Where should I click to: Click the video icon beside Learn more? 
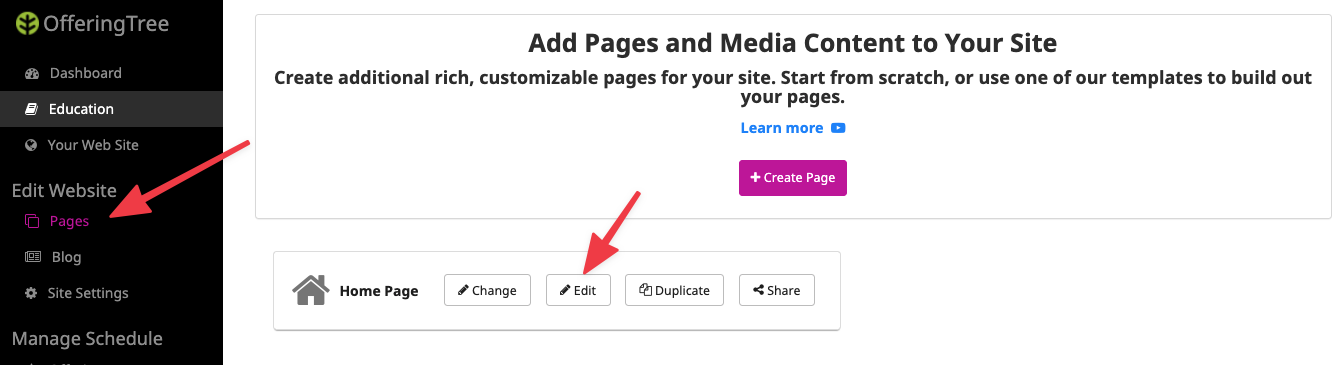point(839,128)
